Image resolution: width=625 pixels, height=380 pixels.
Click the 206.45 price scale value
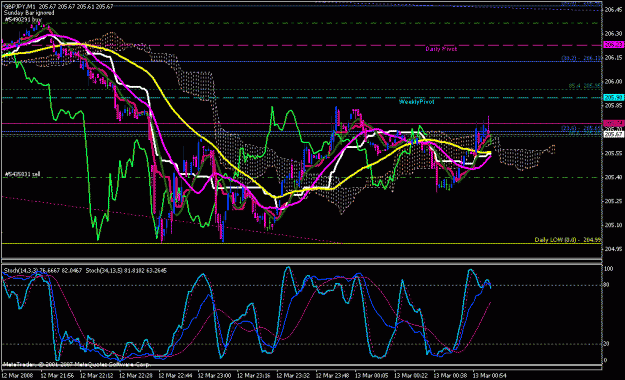(613, 10)
